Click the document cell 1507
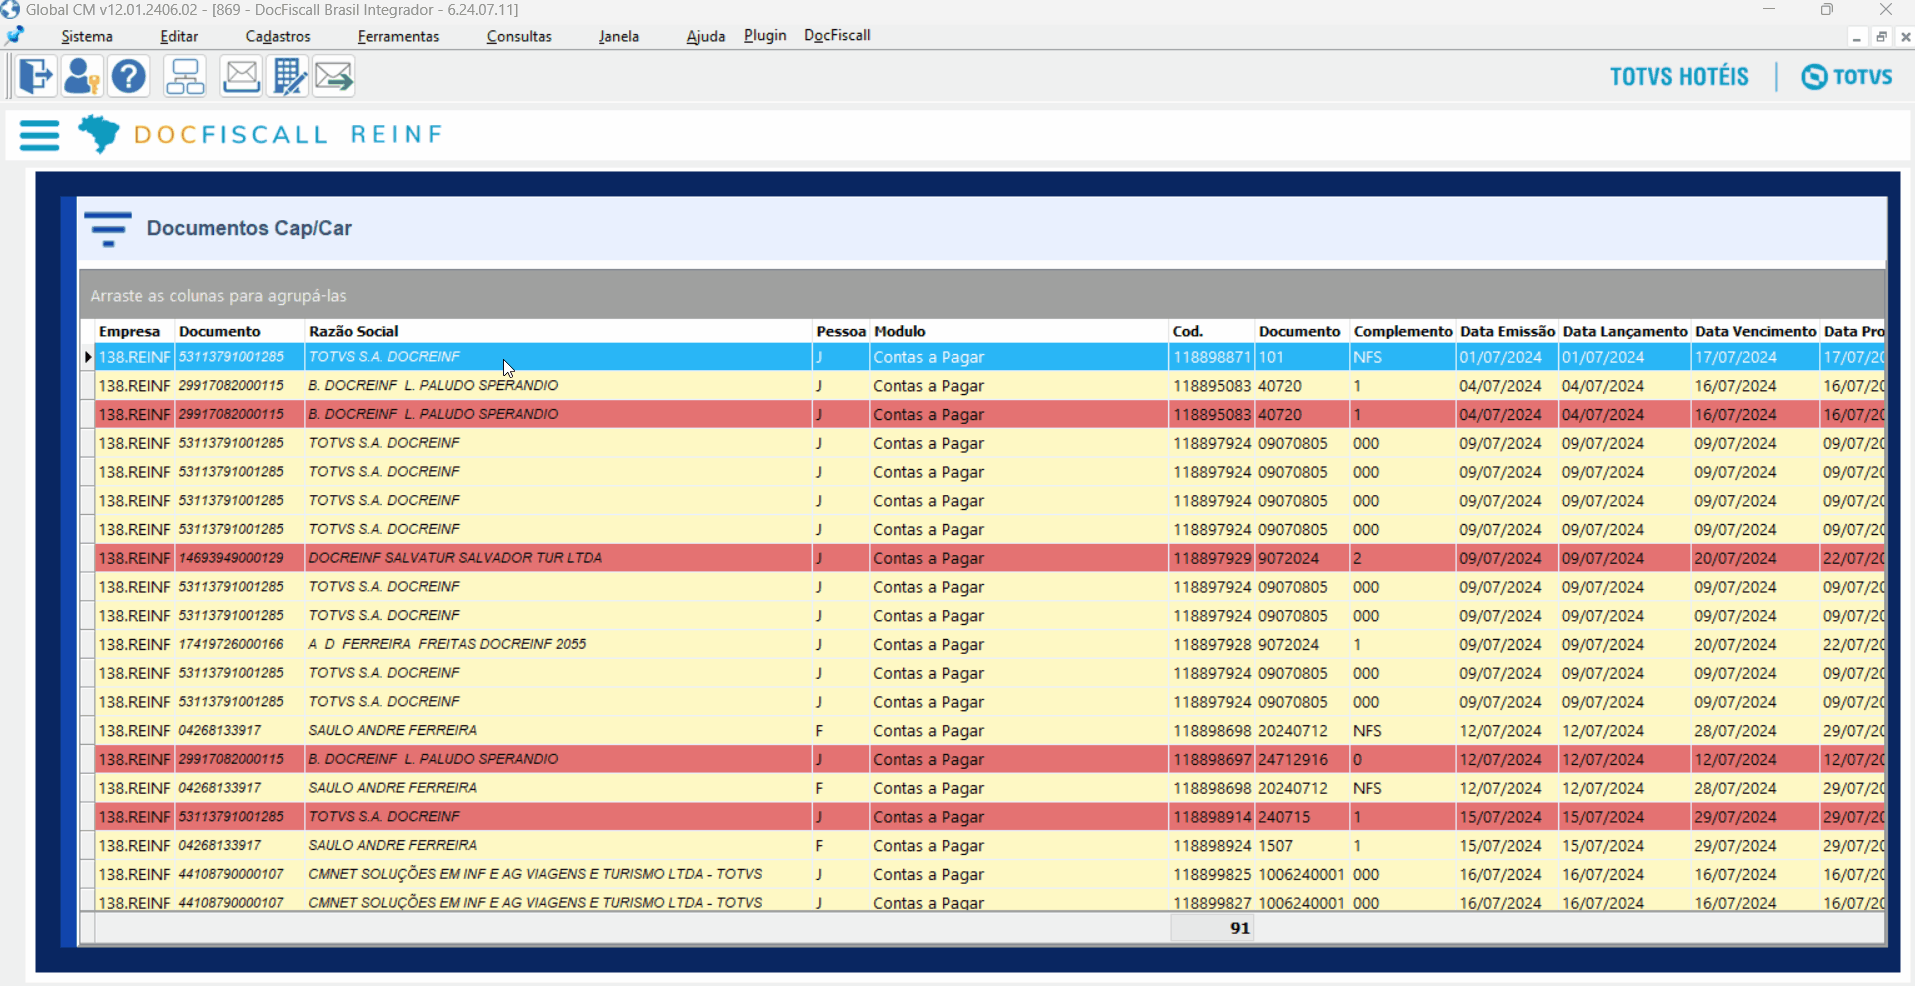This screenshot has width=1915, height=986. pos(1302,846)
